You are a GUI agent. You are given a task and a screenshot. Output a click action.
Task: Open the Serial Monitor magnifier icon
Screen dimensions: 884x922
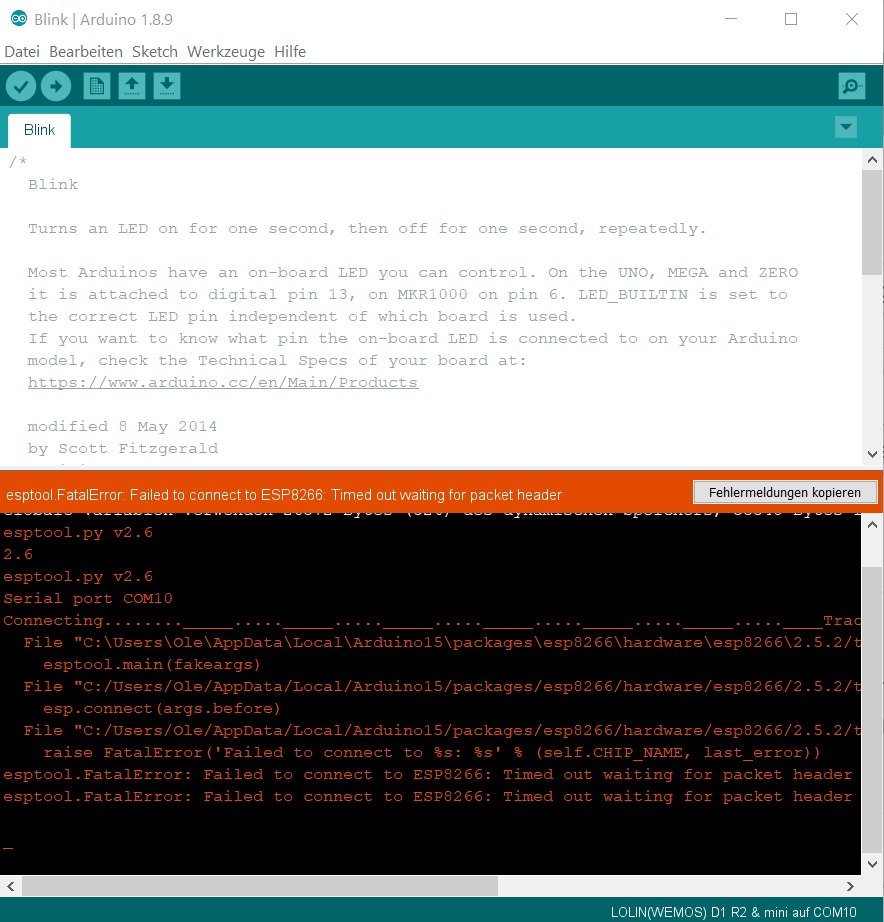[852, 86]
